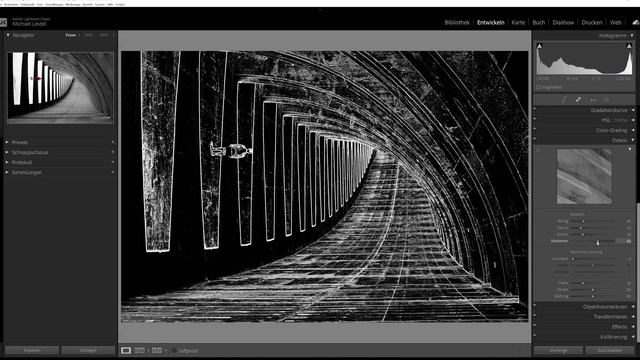This screenshot has height=360, width=640.
Task: Expand the HSL panel
Action: coord(633,120)
